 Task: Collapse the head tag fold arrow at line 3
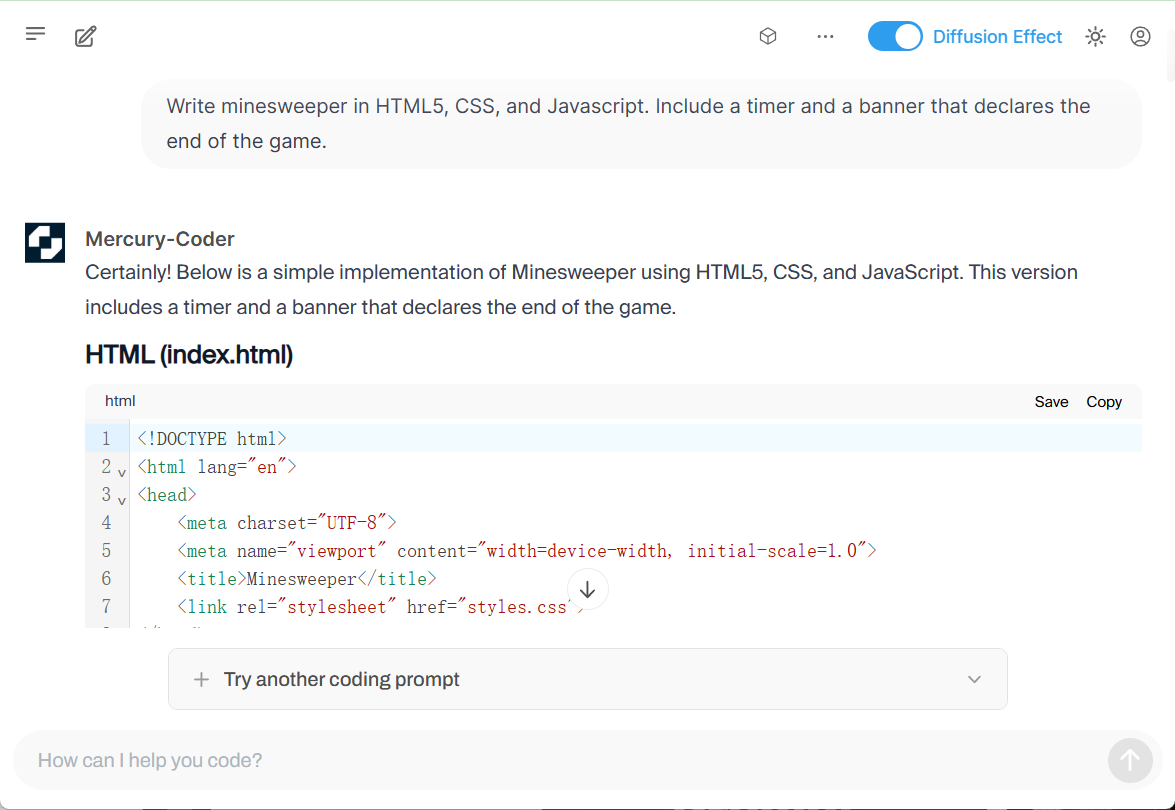click(121, 500)
